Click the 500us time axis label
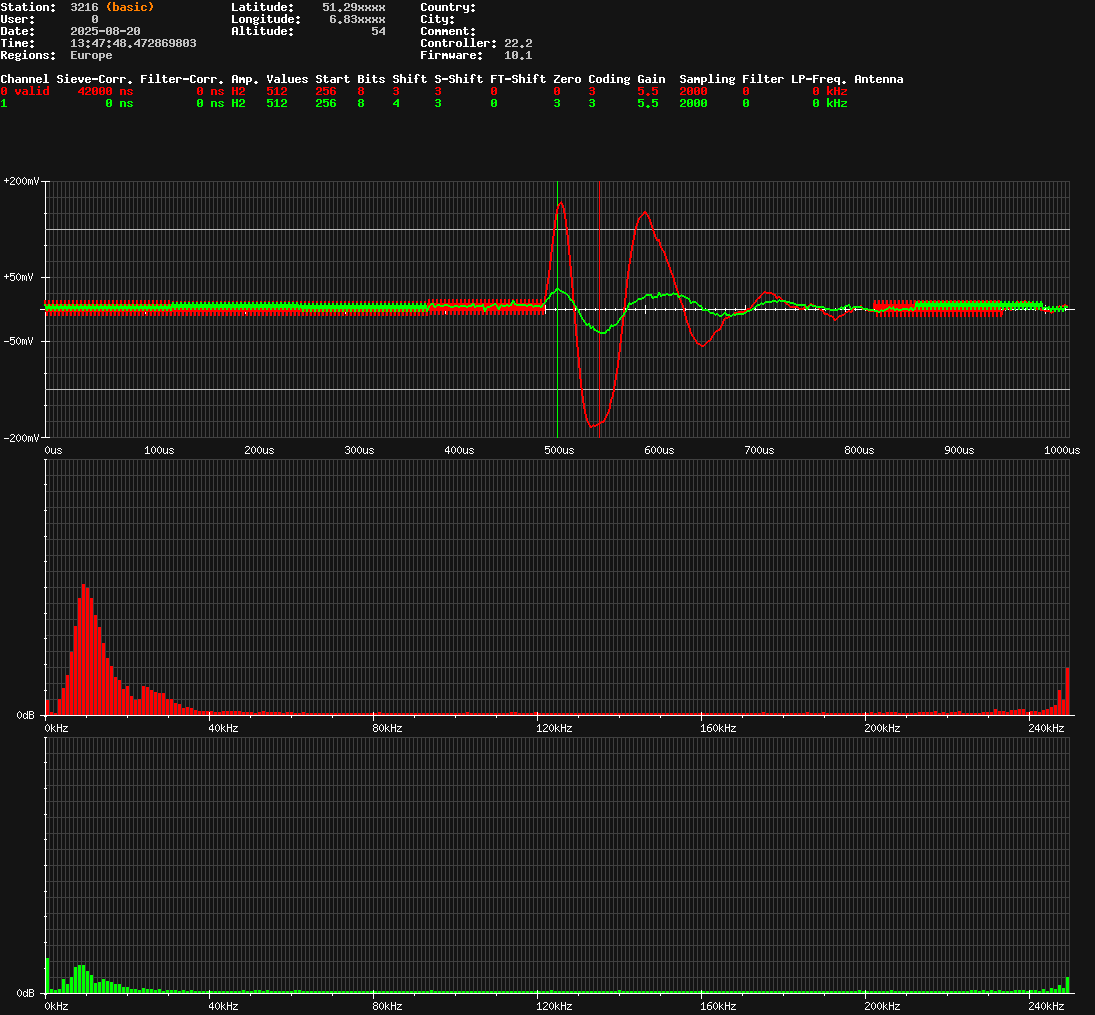The height and width of the screenshot is (1015, 1095). 559,450
